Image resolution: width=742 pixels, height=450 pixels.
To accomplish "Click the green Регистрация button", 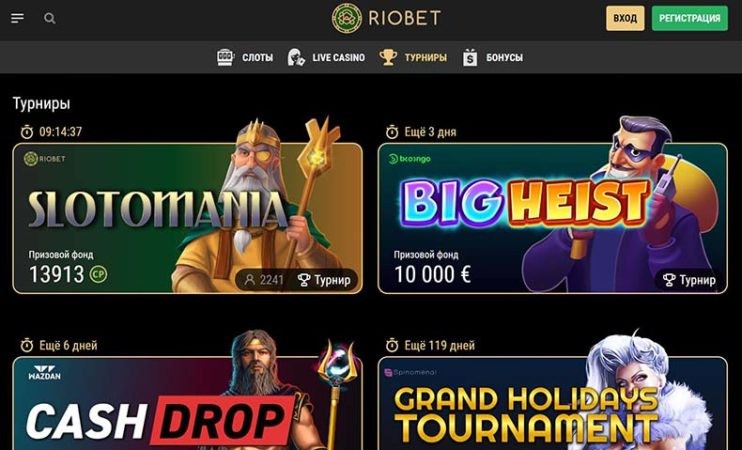I will tap(689, 18).
